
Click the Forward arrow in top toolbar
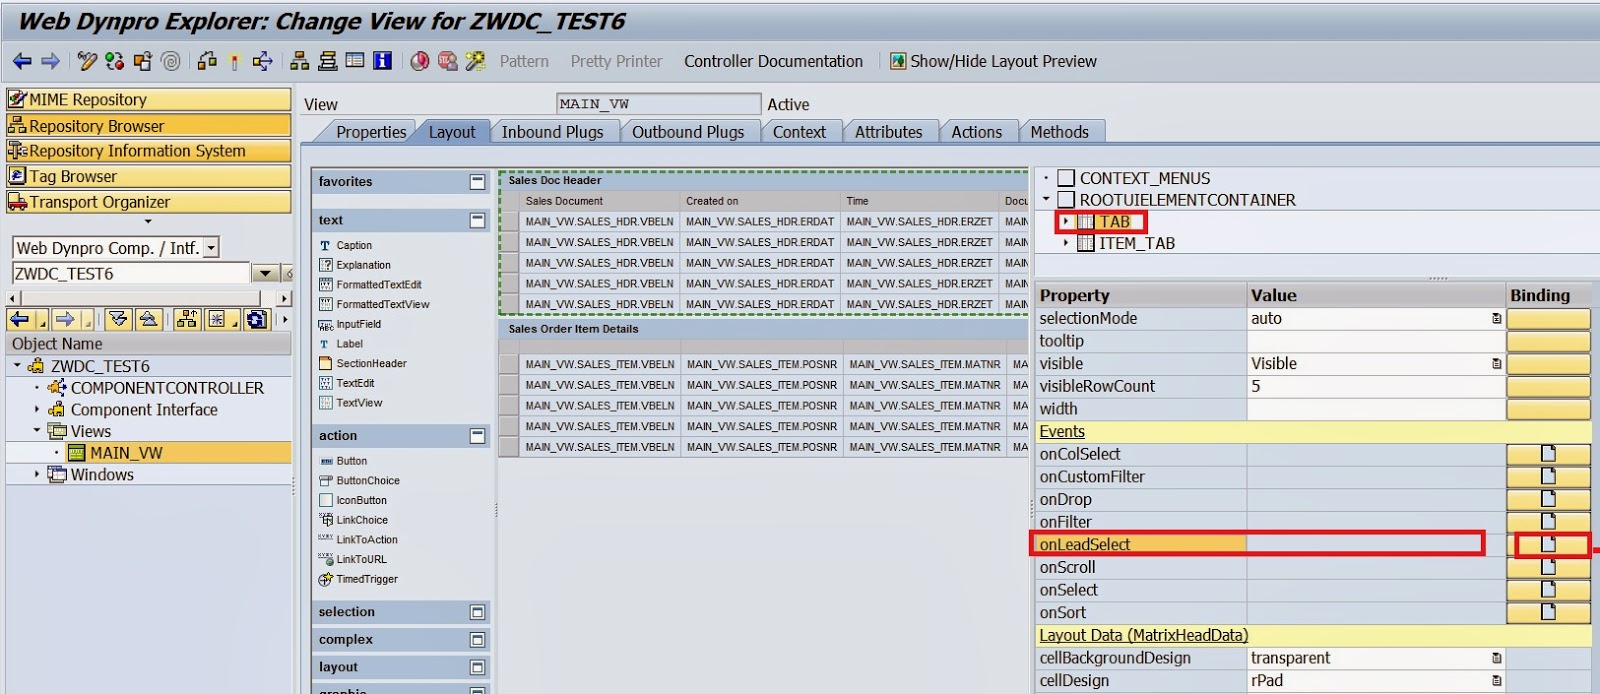point(50,62)
